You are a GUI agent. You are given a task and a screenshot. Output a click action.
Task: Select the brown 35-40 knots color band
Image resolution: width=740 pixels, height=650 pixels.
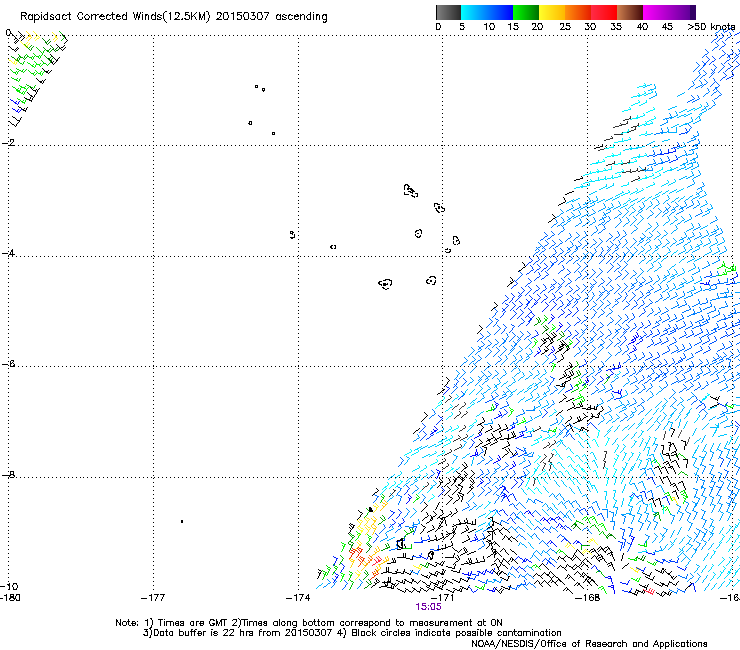click(x=630, y=12)
